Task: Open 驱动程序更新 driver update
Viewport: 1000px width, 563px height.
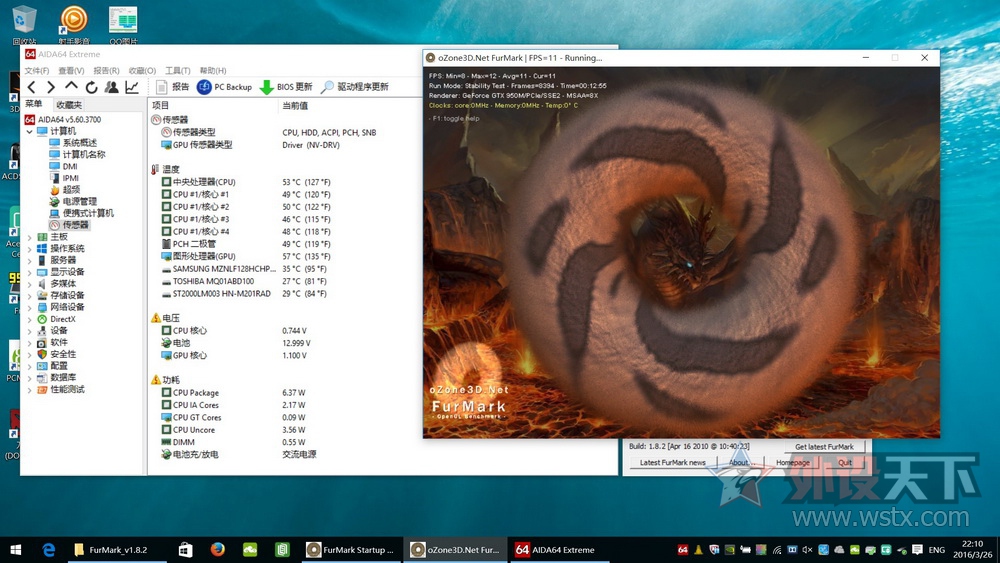Action: click(355, 87)
